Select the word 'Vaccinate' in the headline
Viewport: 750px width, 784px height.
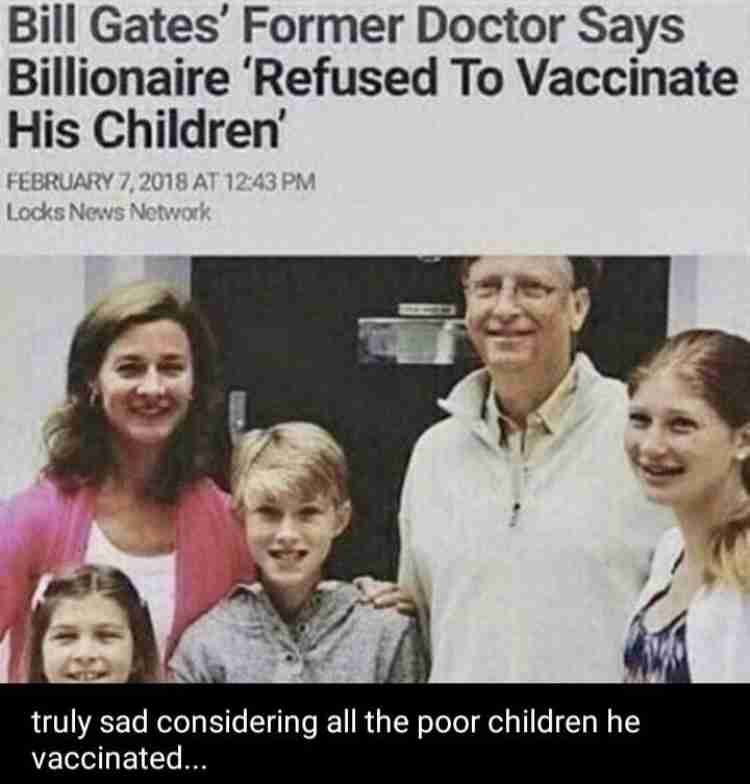630,78
